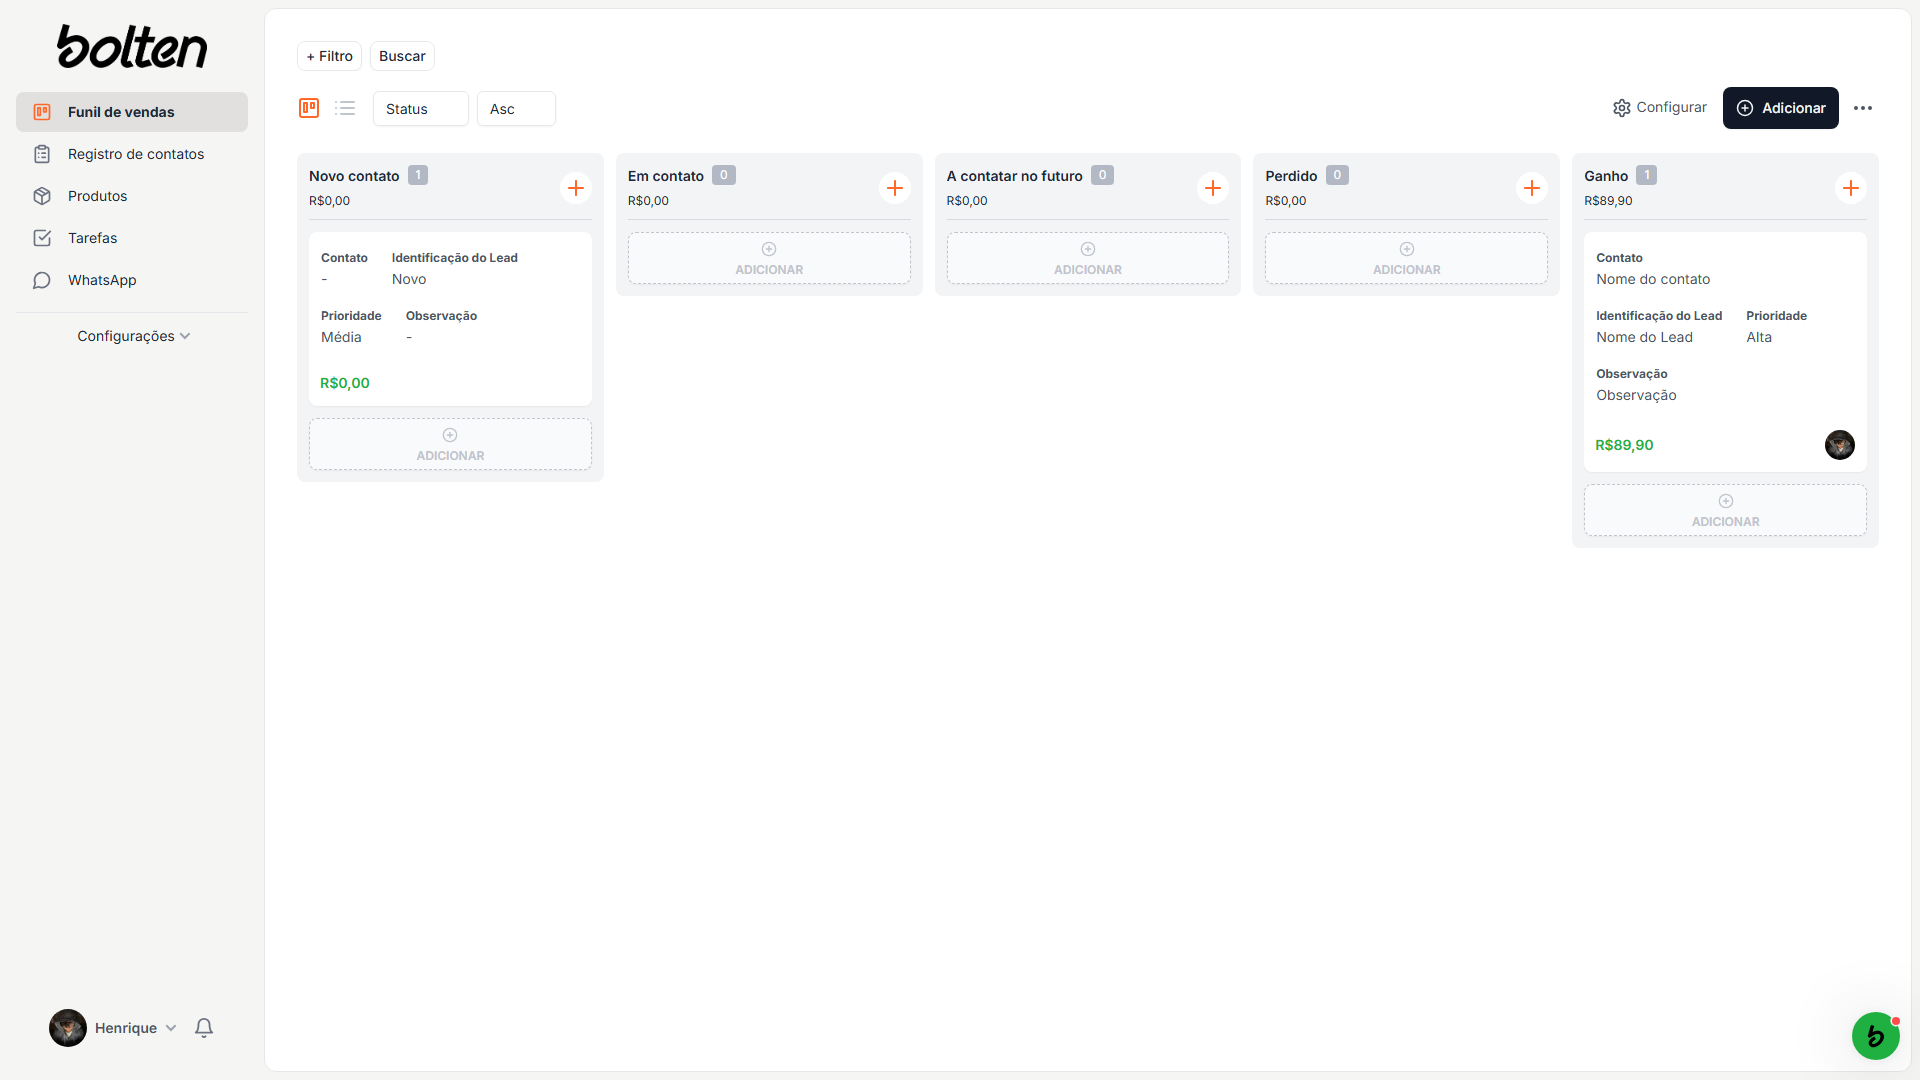Click the Produtos sidebar icon
This screenshot has width=1920, height=1080.
(x=42, y=196)
